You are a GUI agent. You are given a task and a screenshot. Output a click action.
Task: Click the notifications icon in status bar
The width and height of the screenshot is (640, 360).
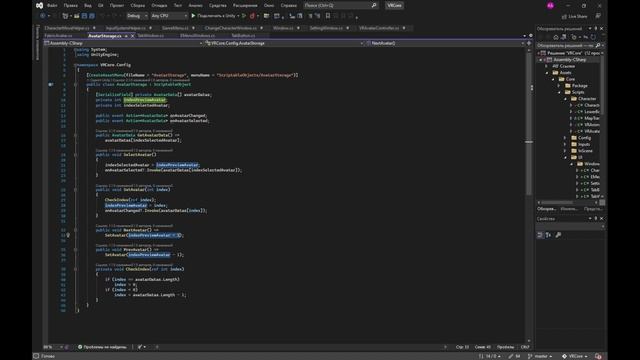click(x=598, y=356)
